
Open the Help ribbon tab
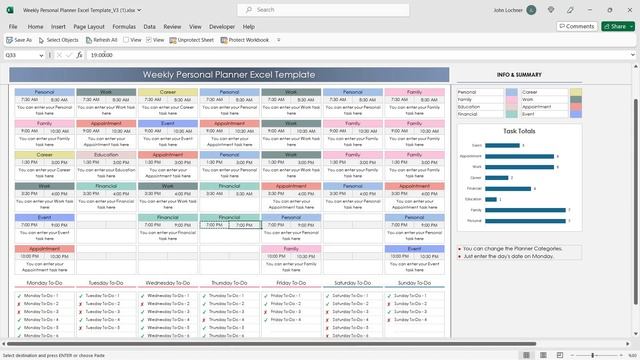[249, 27]
